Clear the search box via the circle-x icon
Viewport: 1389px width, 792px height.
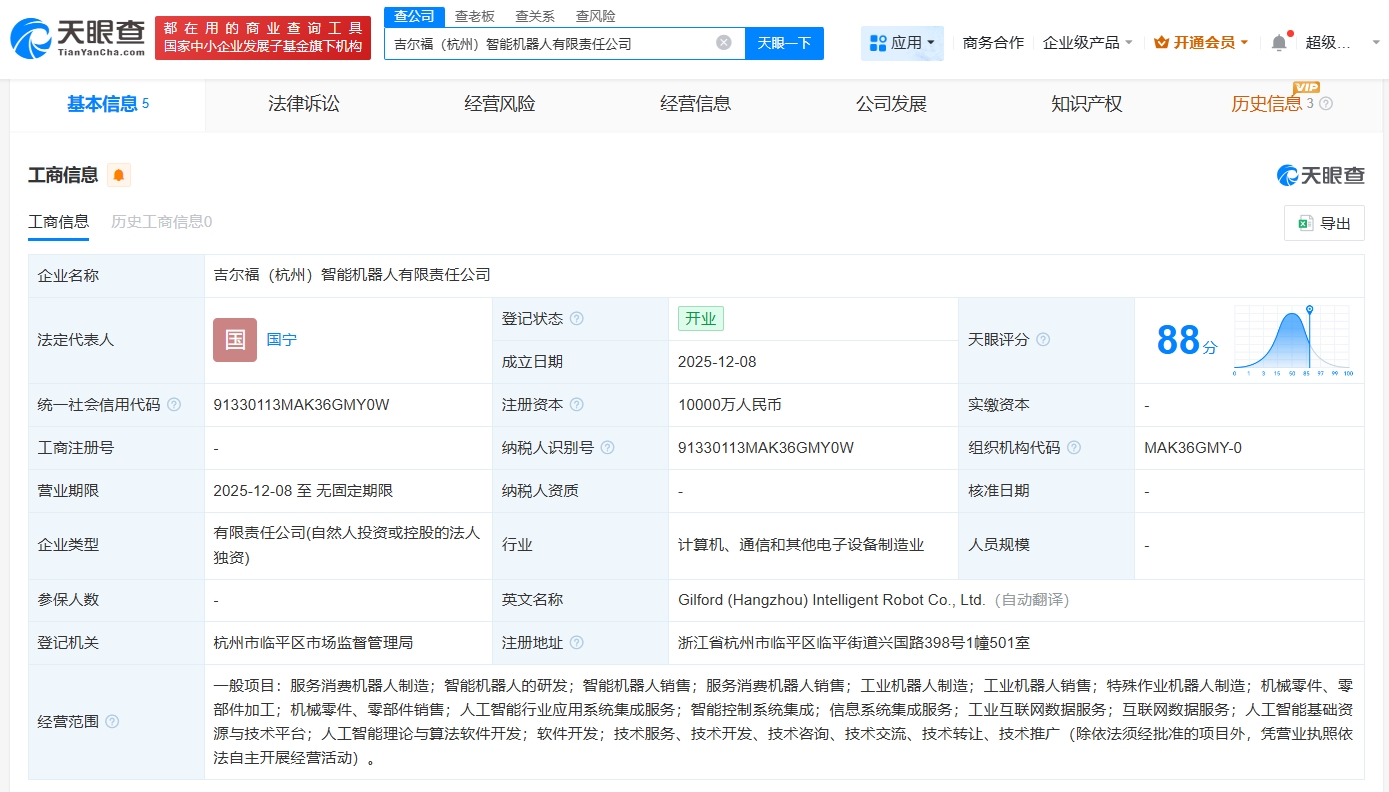(724, 42)
